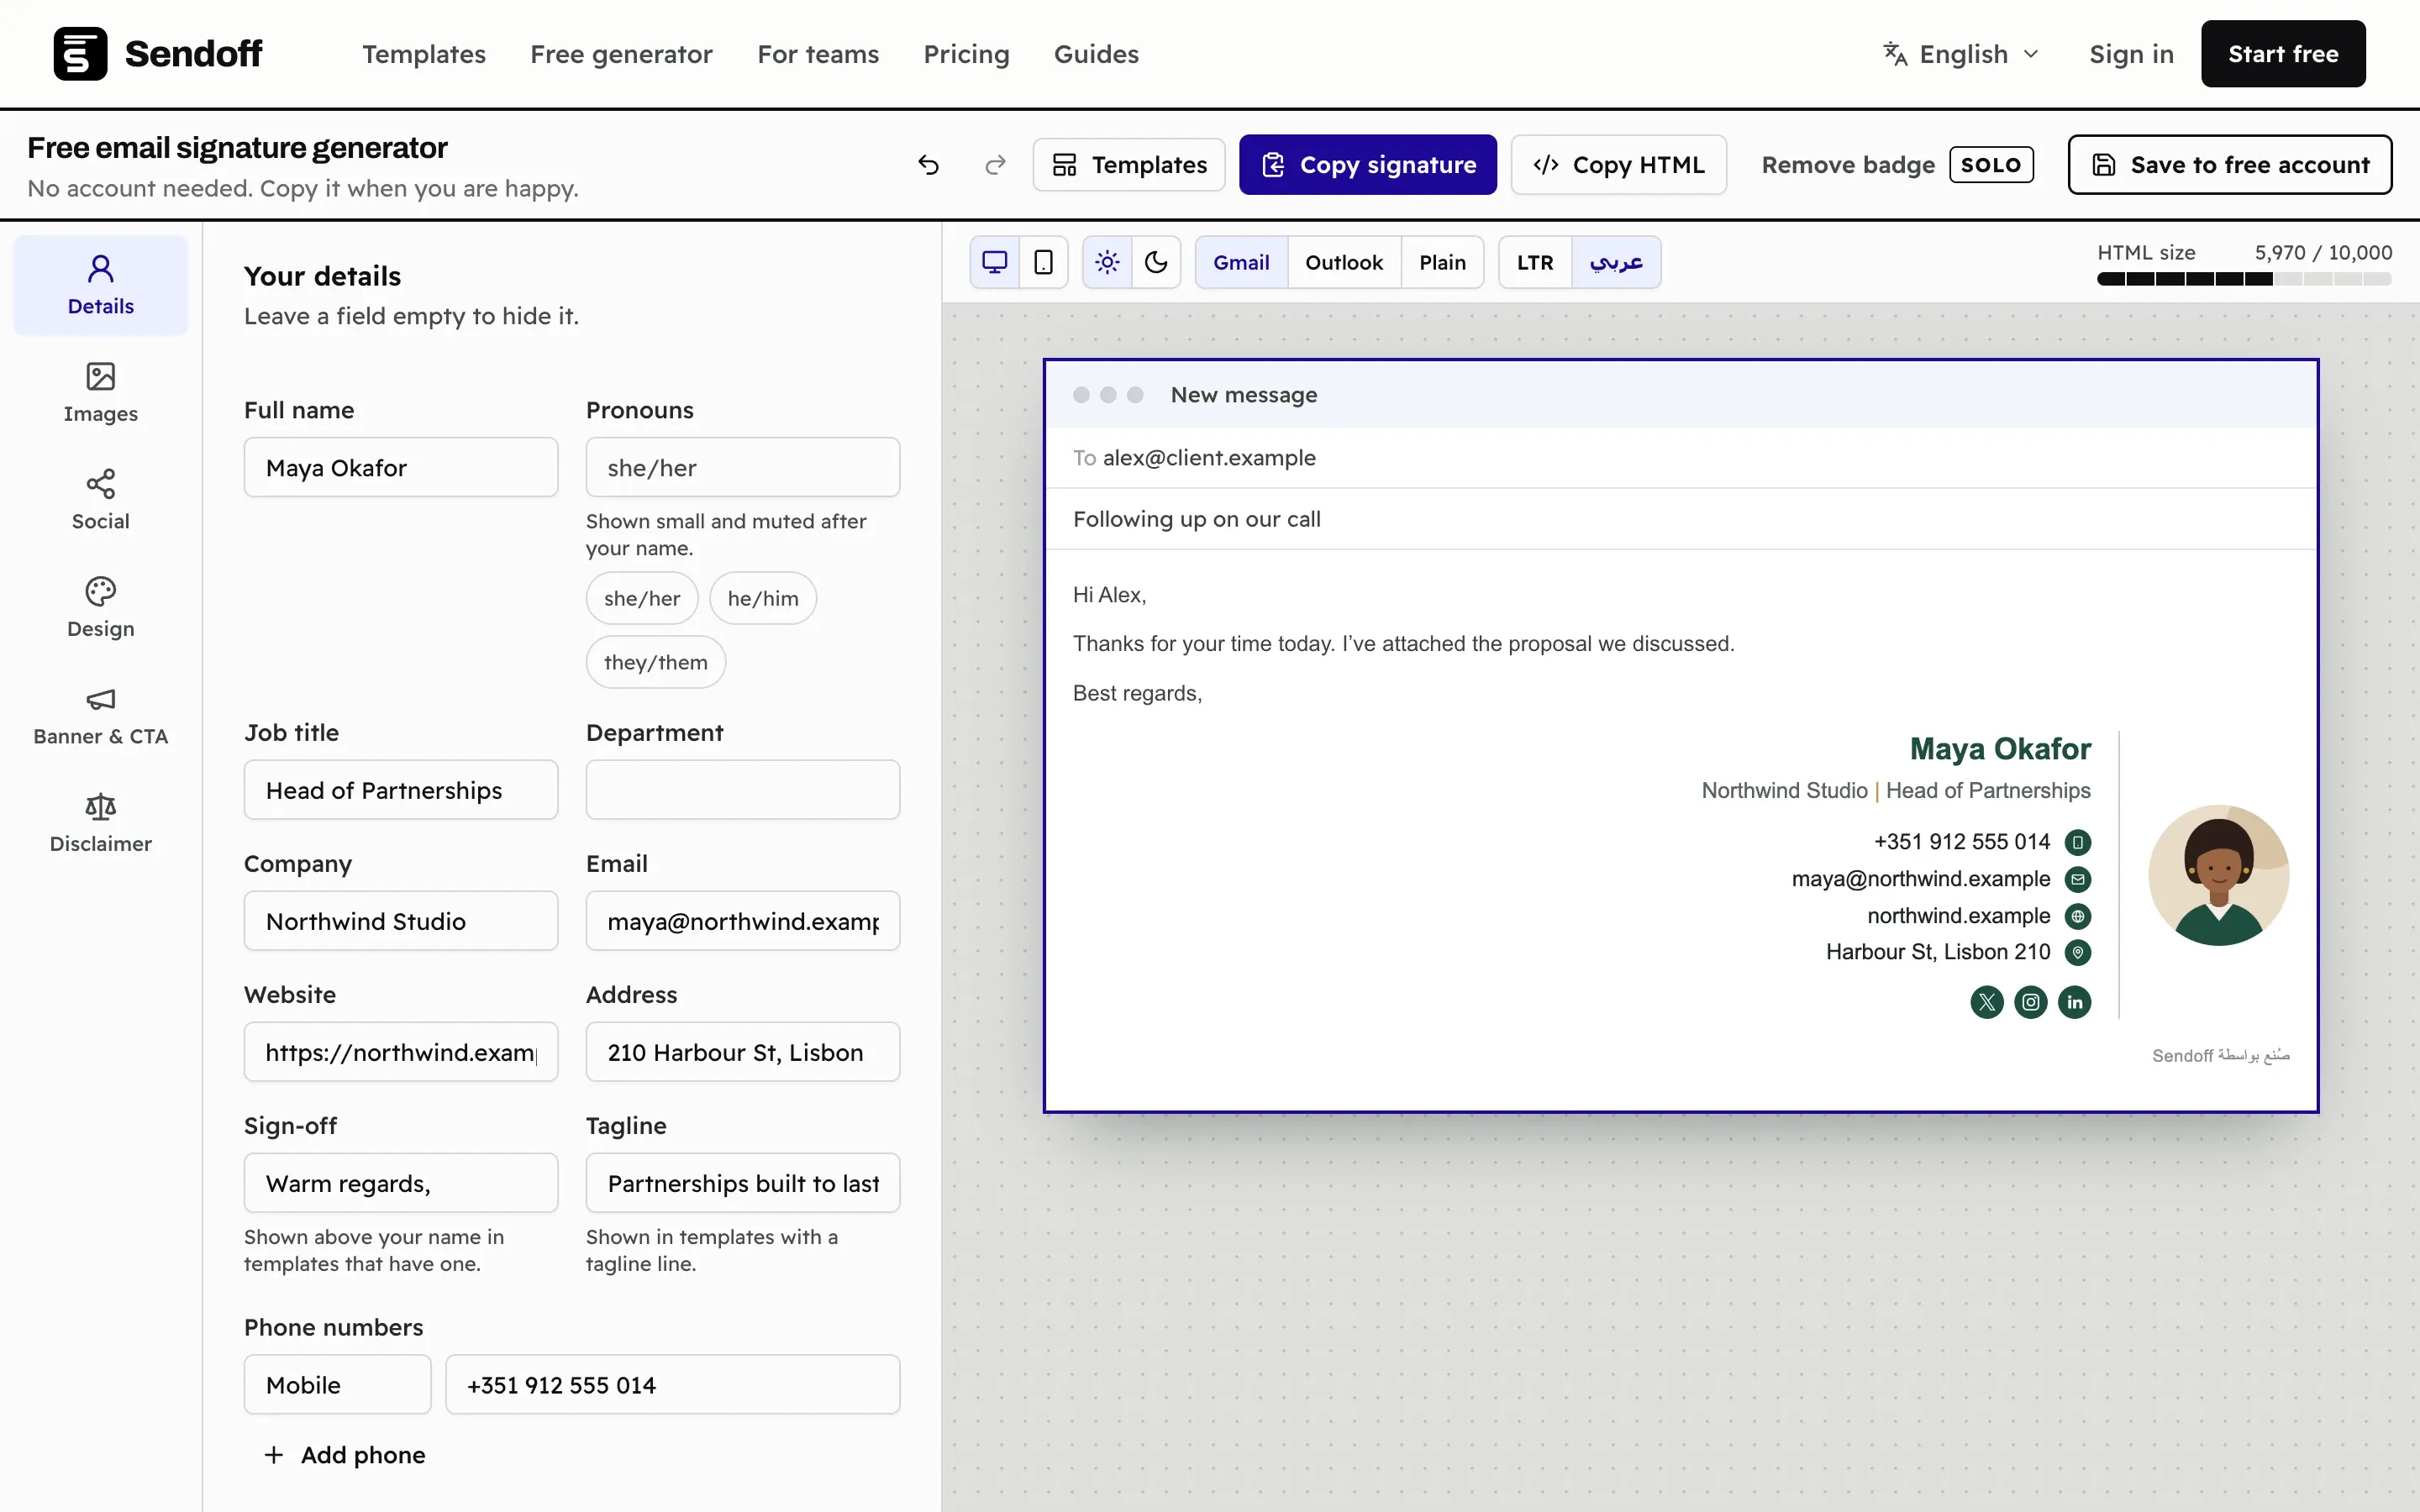Open the For teams nav item

(x=818, y=54)
